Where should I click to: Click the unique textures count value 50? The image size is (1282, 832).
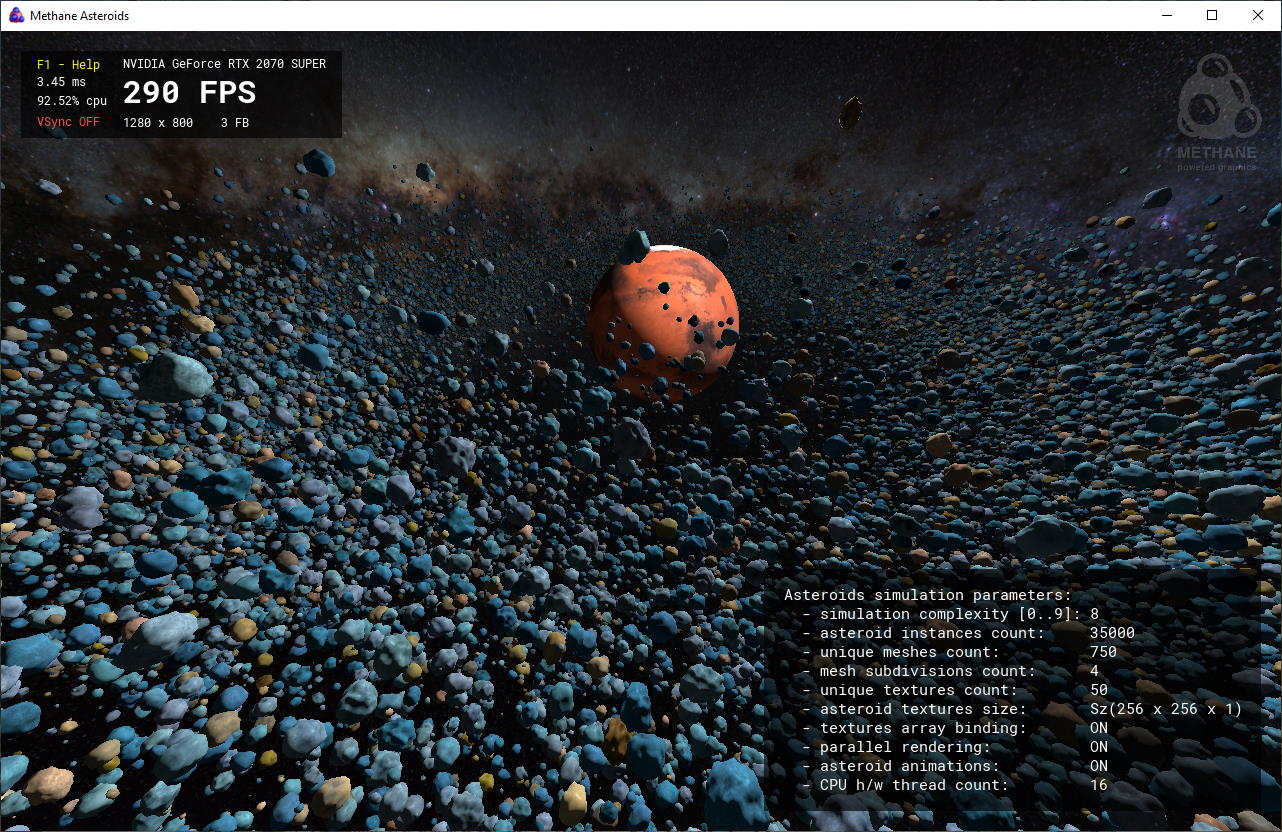pos(1099,690)
